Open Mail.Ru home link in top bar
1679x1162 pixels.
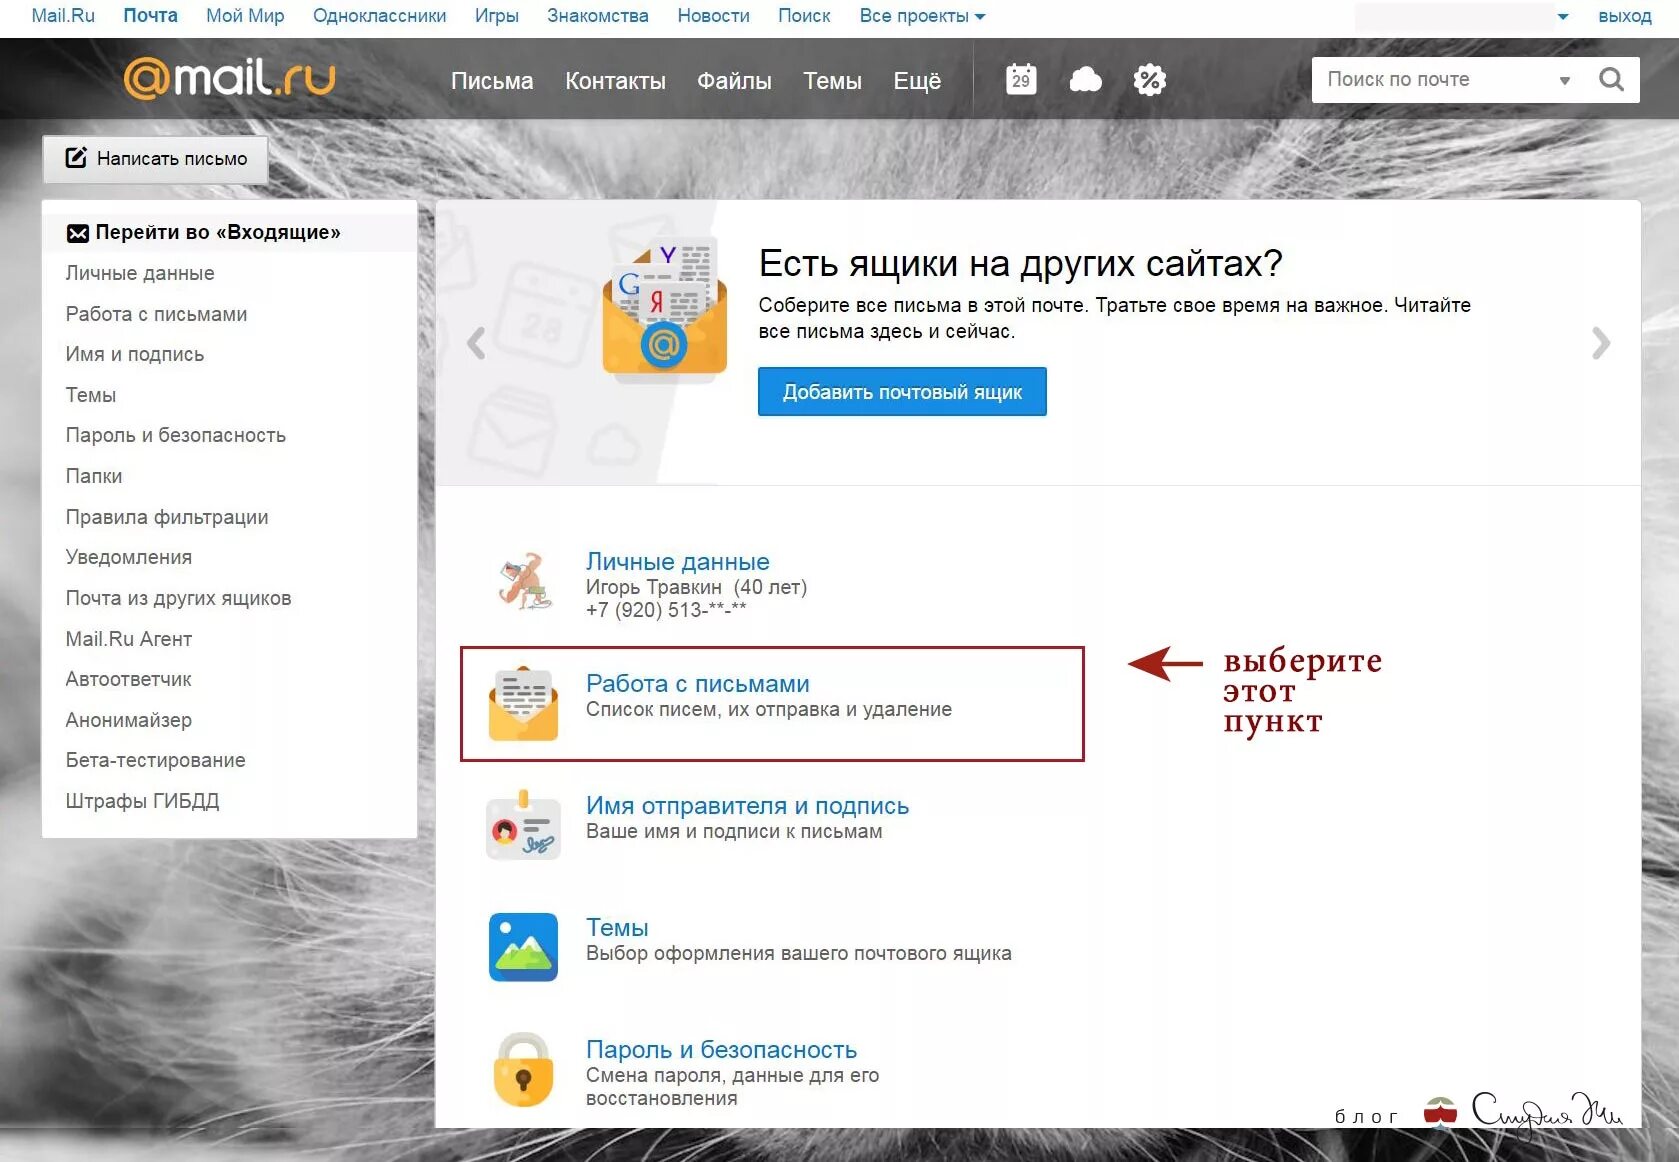click(x=63, y=16)
